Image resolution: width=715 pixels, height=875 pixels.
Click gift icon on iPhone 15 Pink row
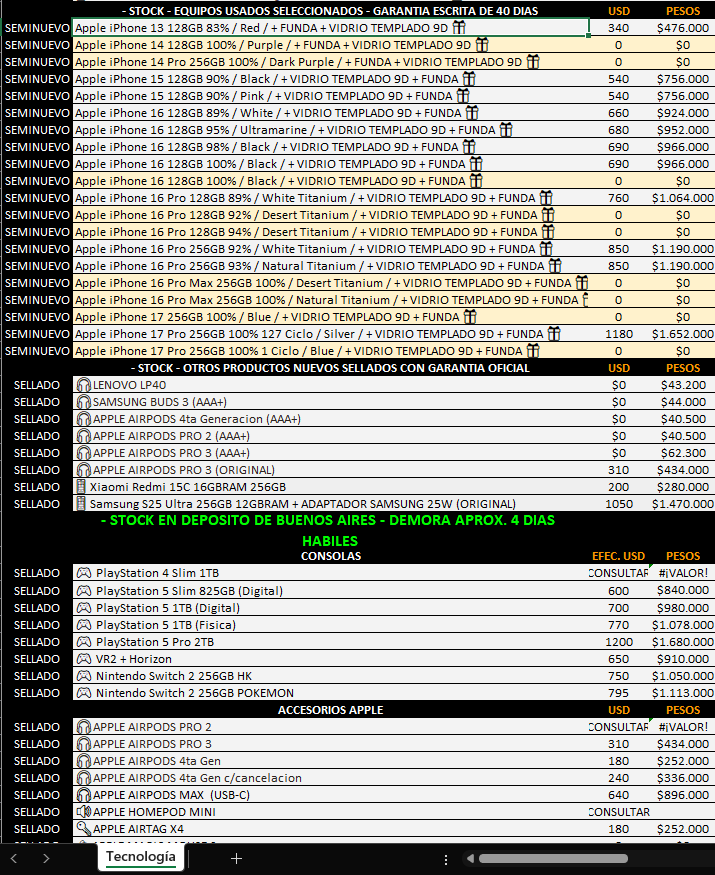(463, 95)
